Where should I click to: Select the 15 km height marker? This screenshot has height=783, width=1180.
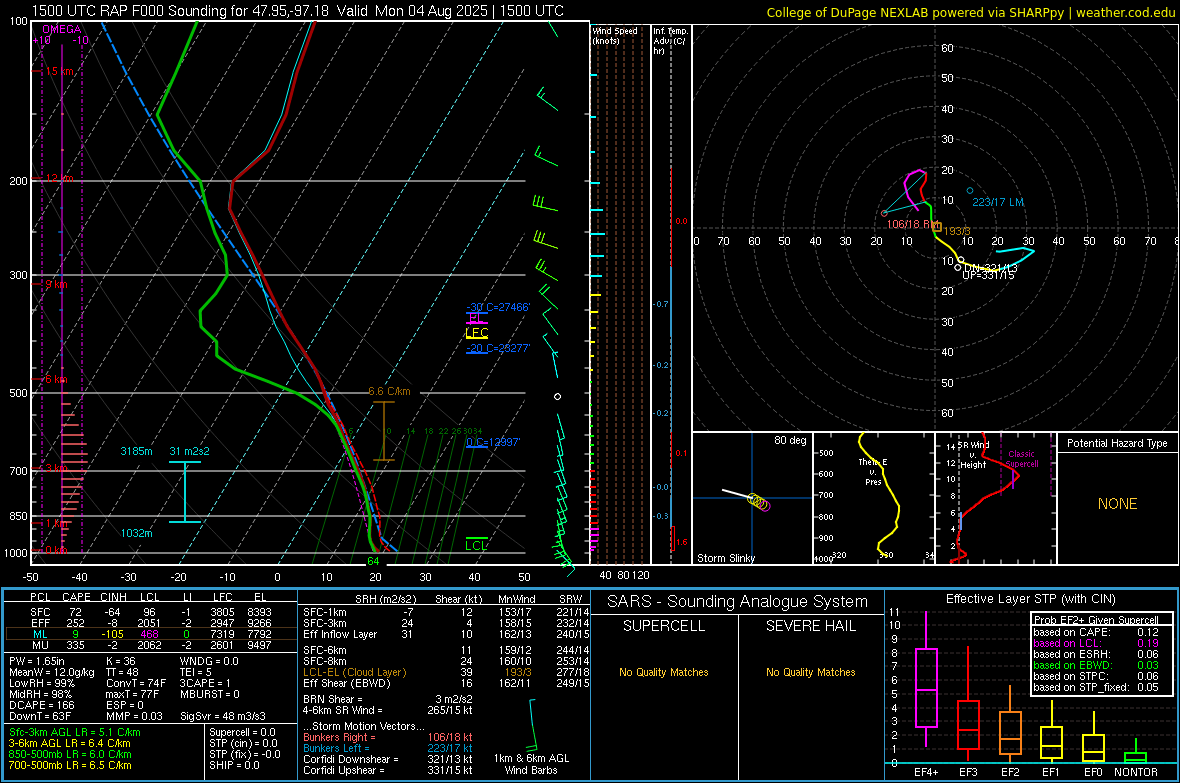[x=58, y=71]
